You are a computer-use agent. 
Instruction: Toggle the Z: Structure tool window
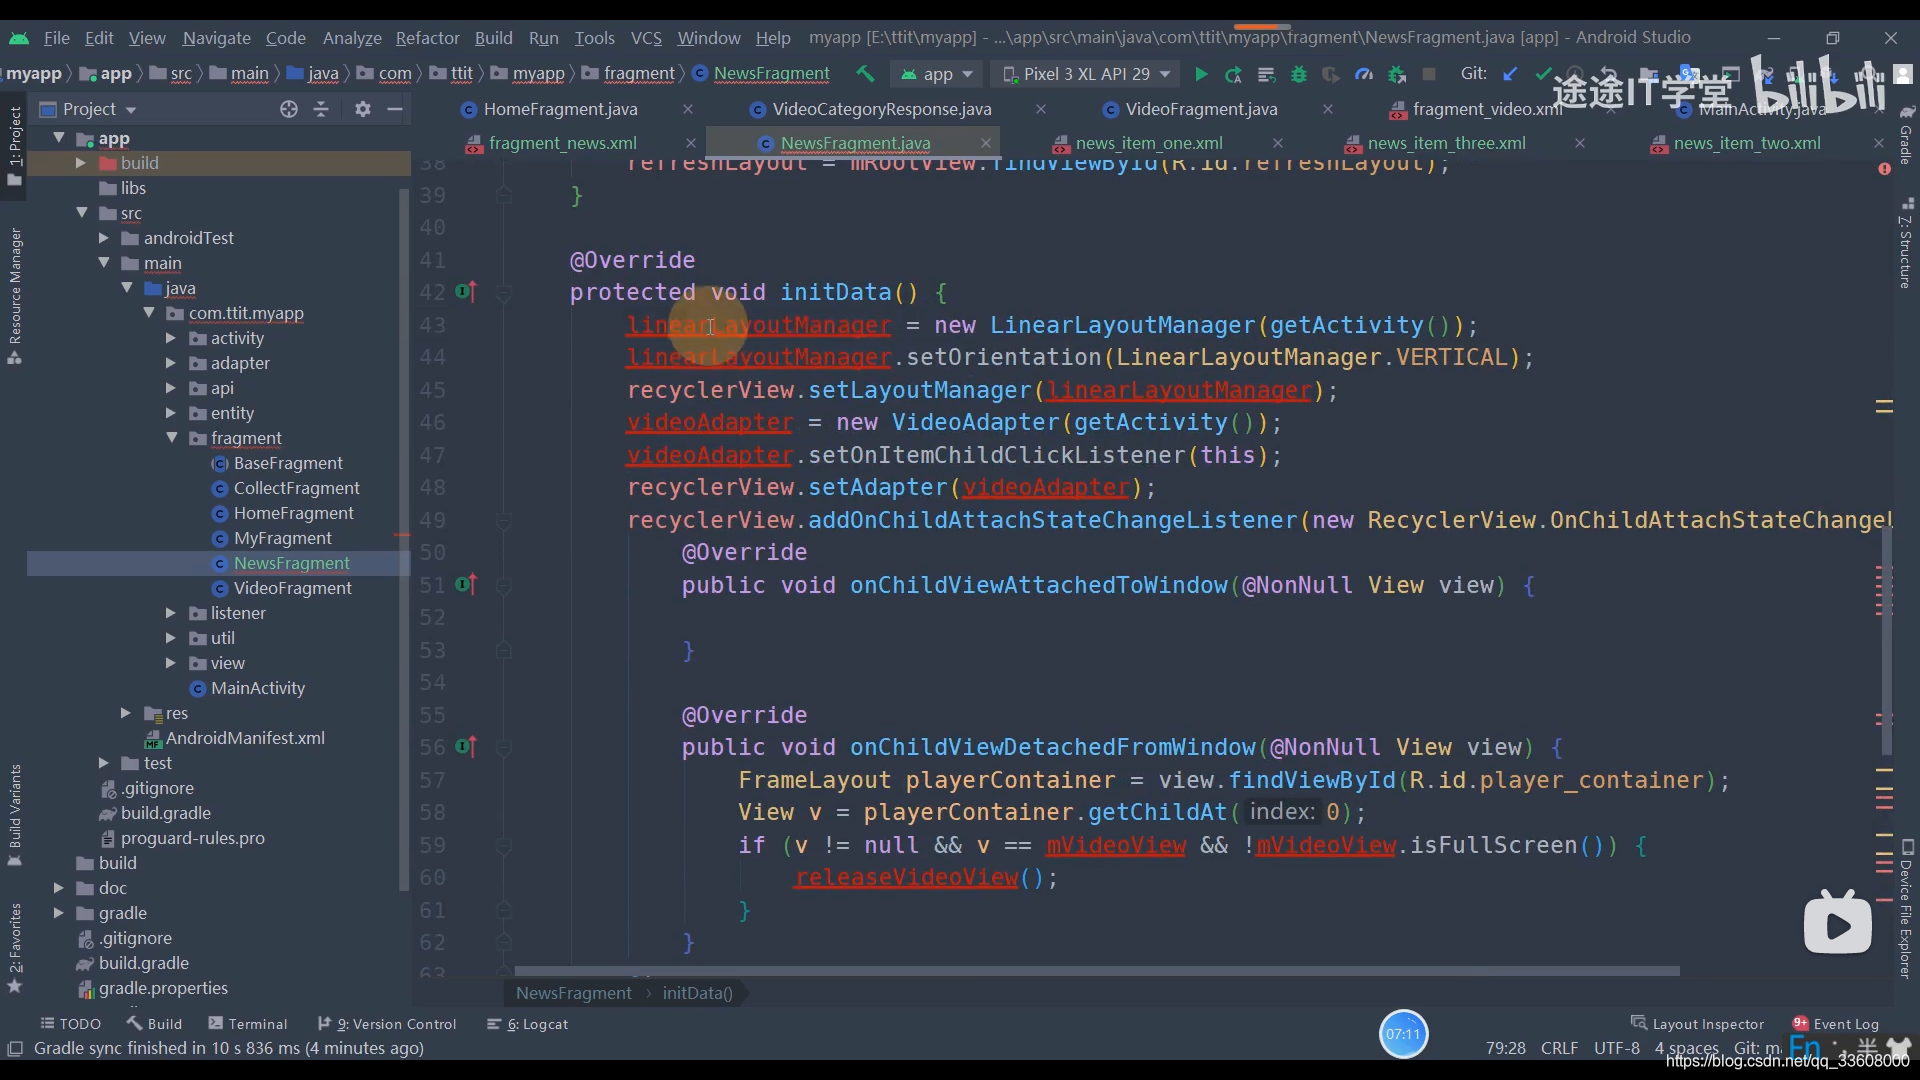pos(1906,245)
